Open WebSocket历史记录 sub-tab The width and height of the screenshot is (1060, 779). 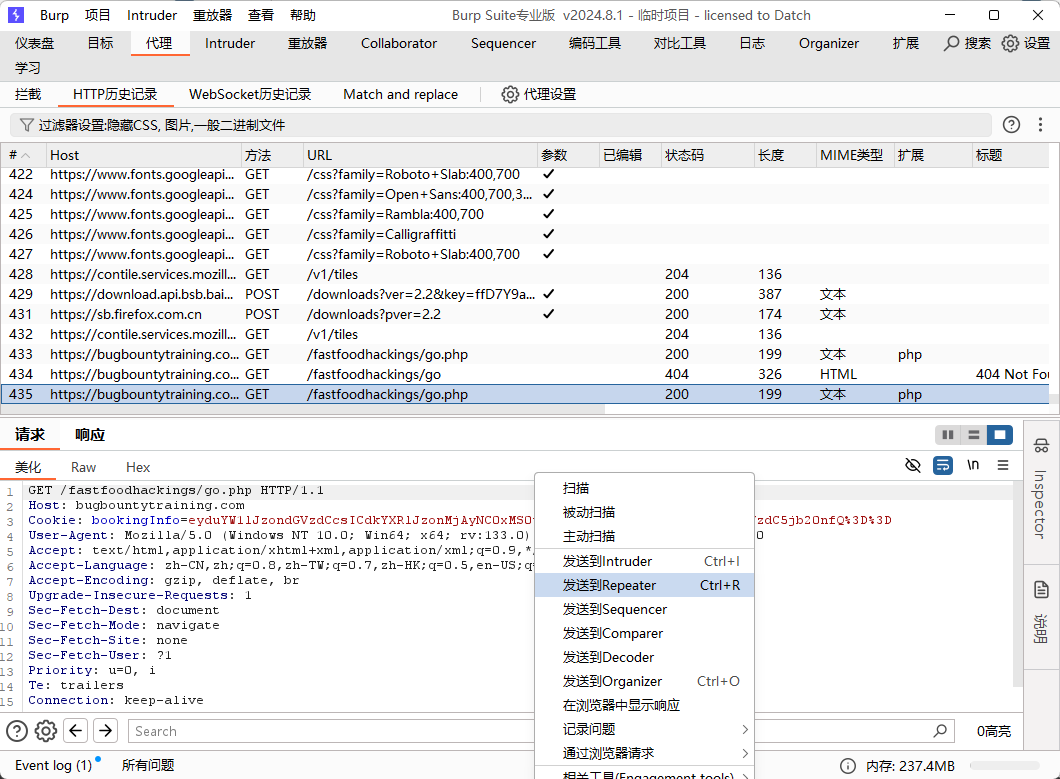point(250,94)
